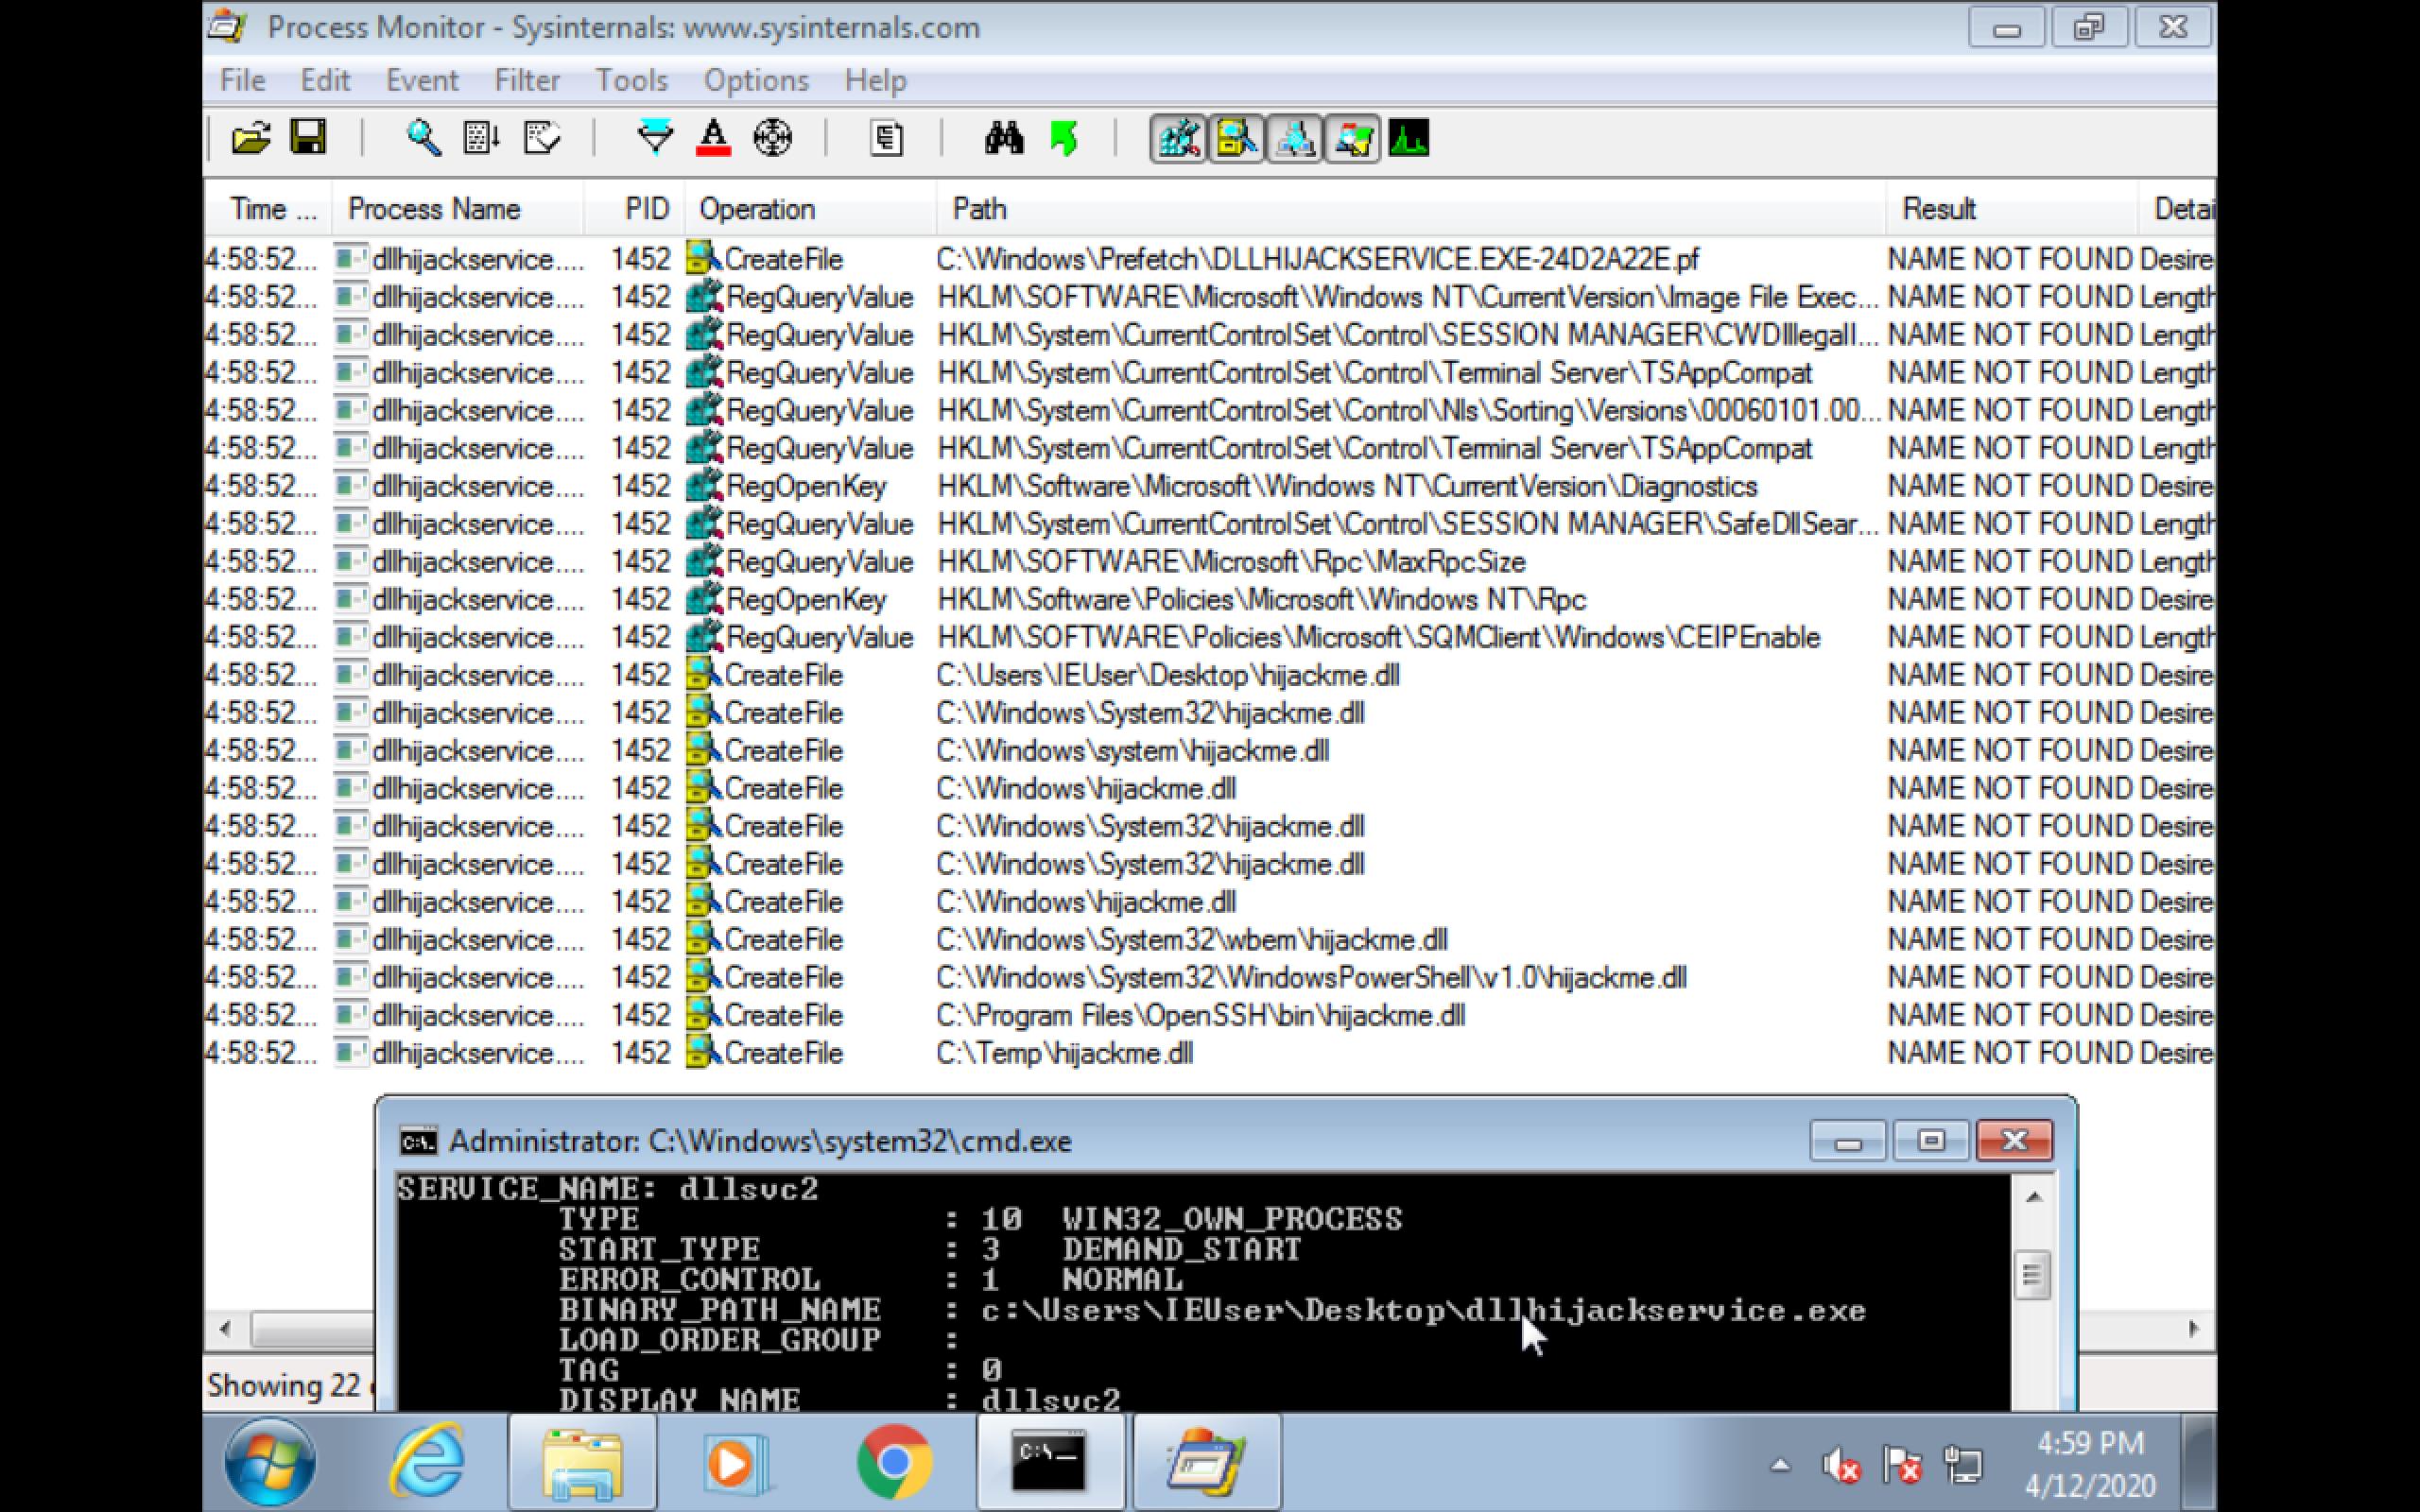Click the cmd.exe window title bar icon

[418, 1141]
